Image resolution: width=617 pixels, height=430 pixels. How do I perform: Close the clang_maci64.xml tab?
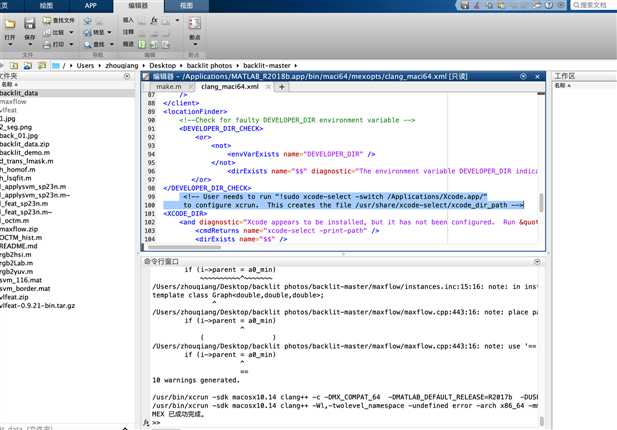[x=268, y=87]
